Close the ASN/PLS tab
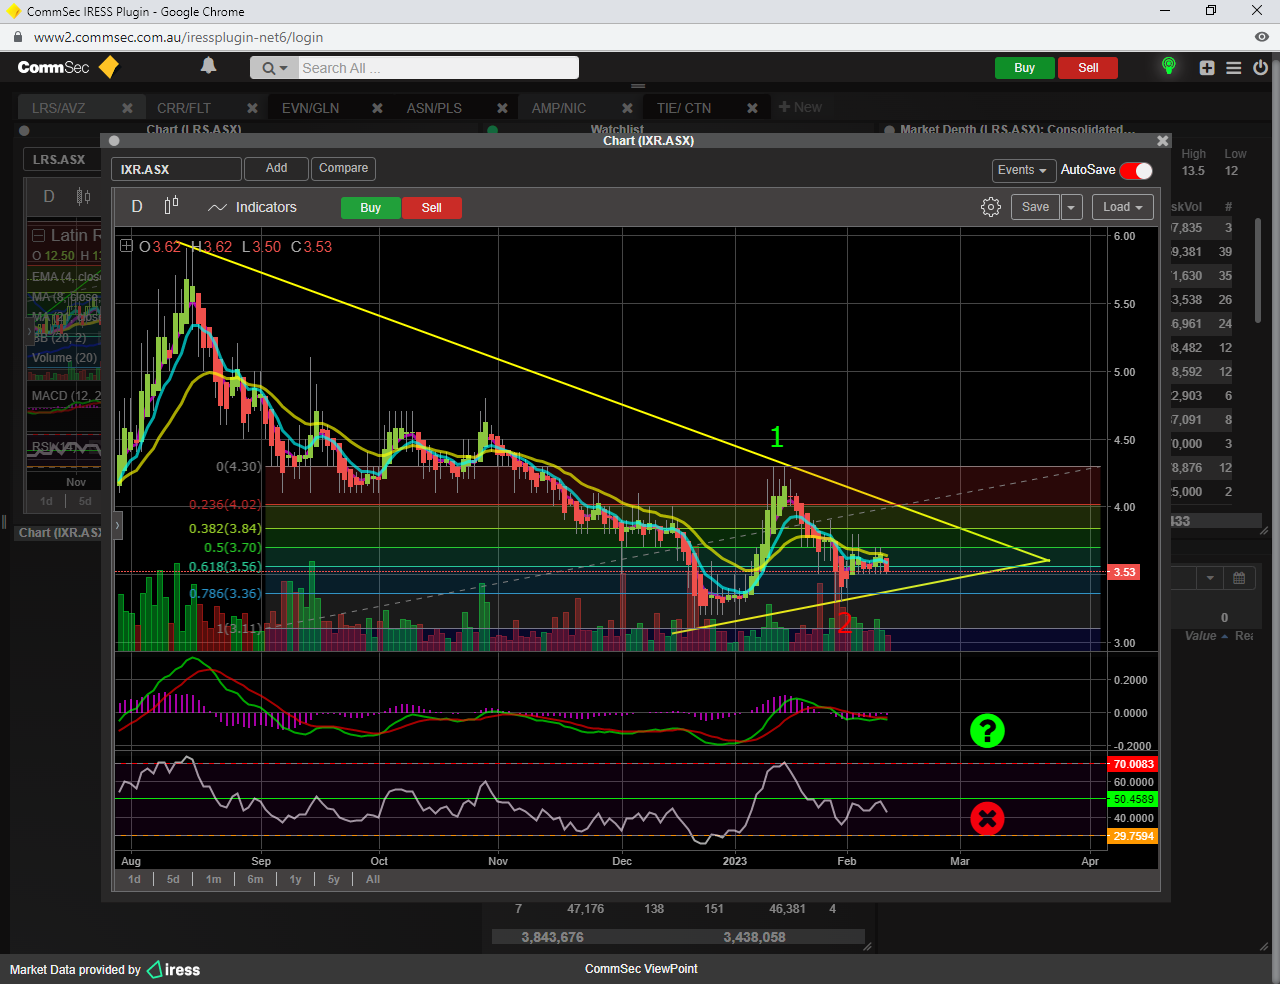The width and height of the screenshot is (1280, 984). click(x=502, y=108)
